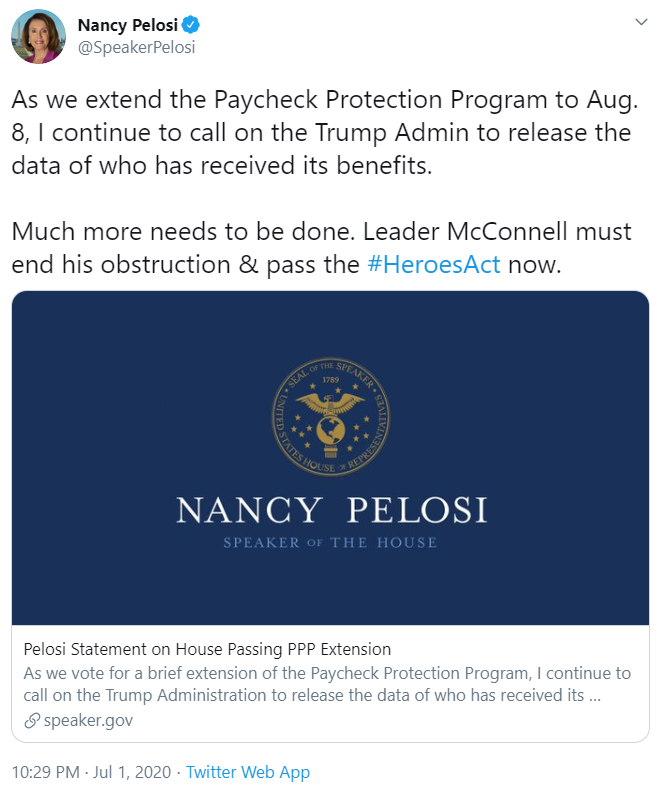660x787 pixels.
Task: Click the card's gray description preview text
Action: pyautogui.click(x=327, y=684)
